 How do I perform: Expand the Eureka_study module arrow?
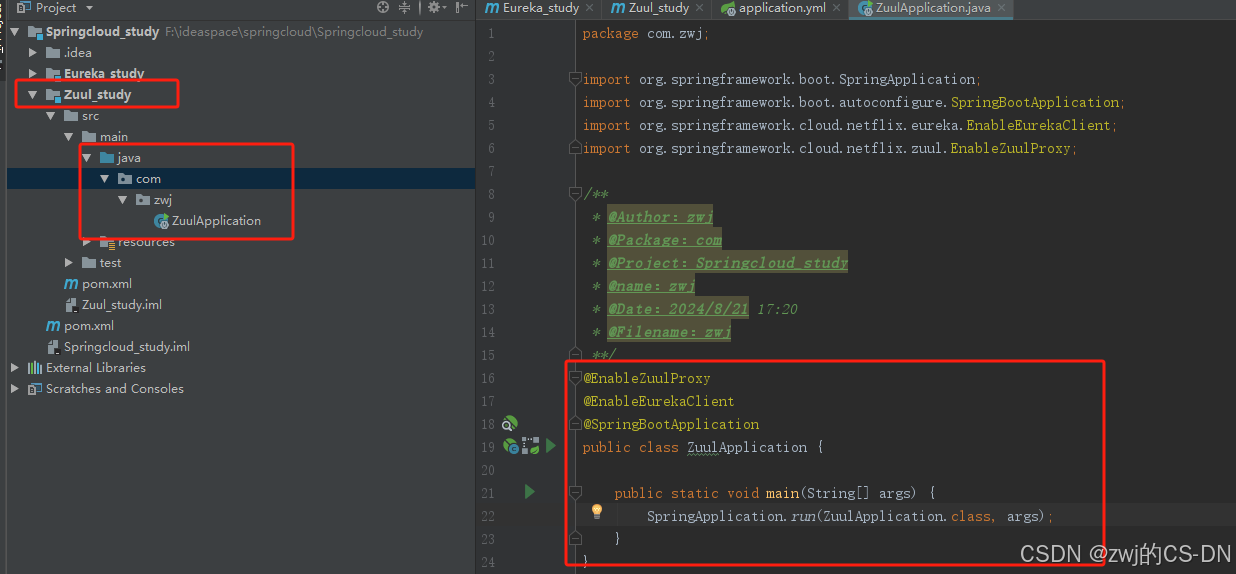33,74
